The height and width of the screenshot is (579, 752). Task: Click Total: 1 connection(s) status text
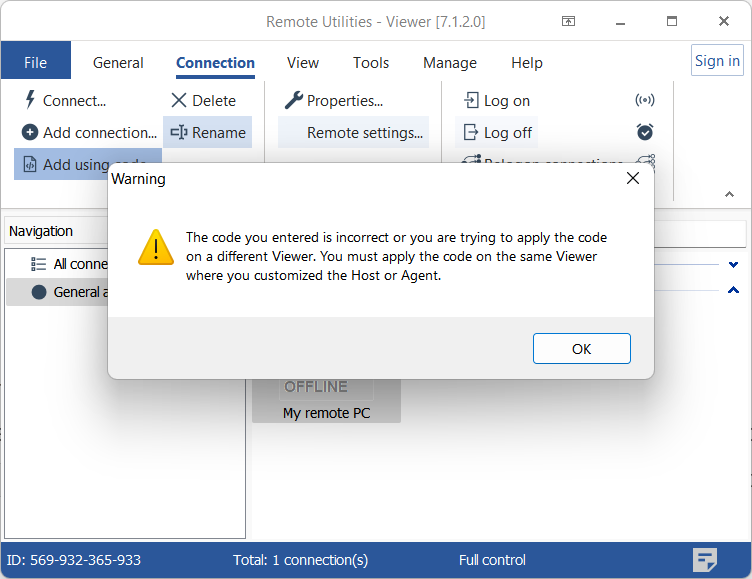click(301, 560)
